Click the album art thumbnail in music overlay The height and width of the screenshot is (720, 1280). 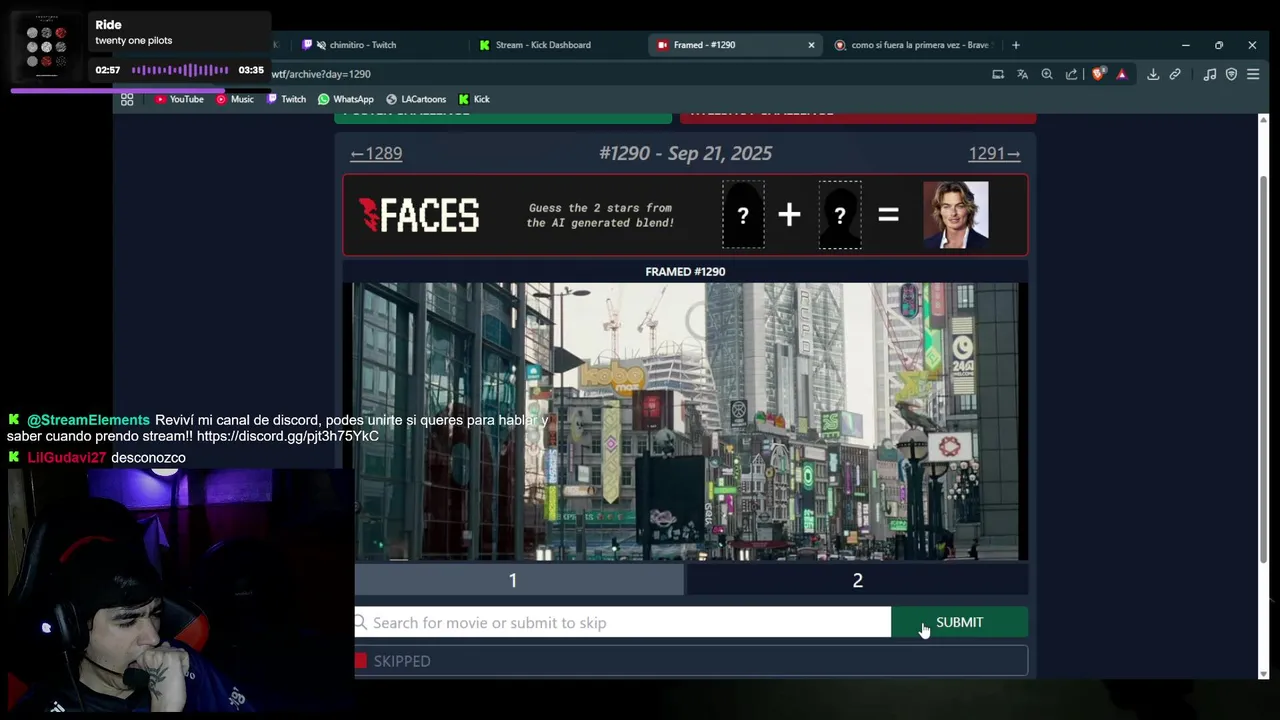click(46, 47)
